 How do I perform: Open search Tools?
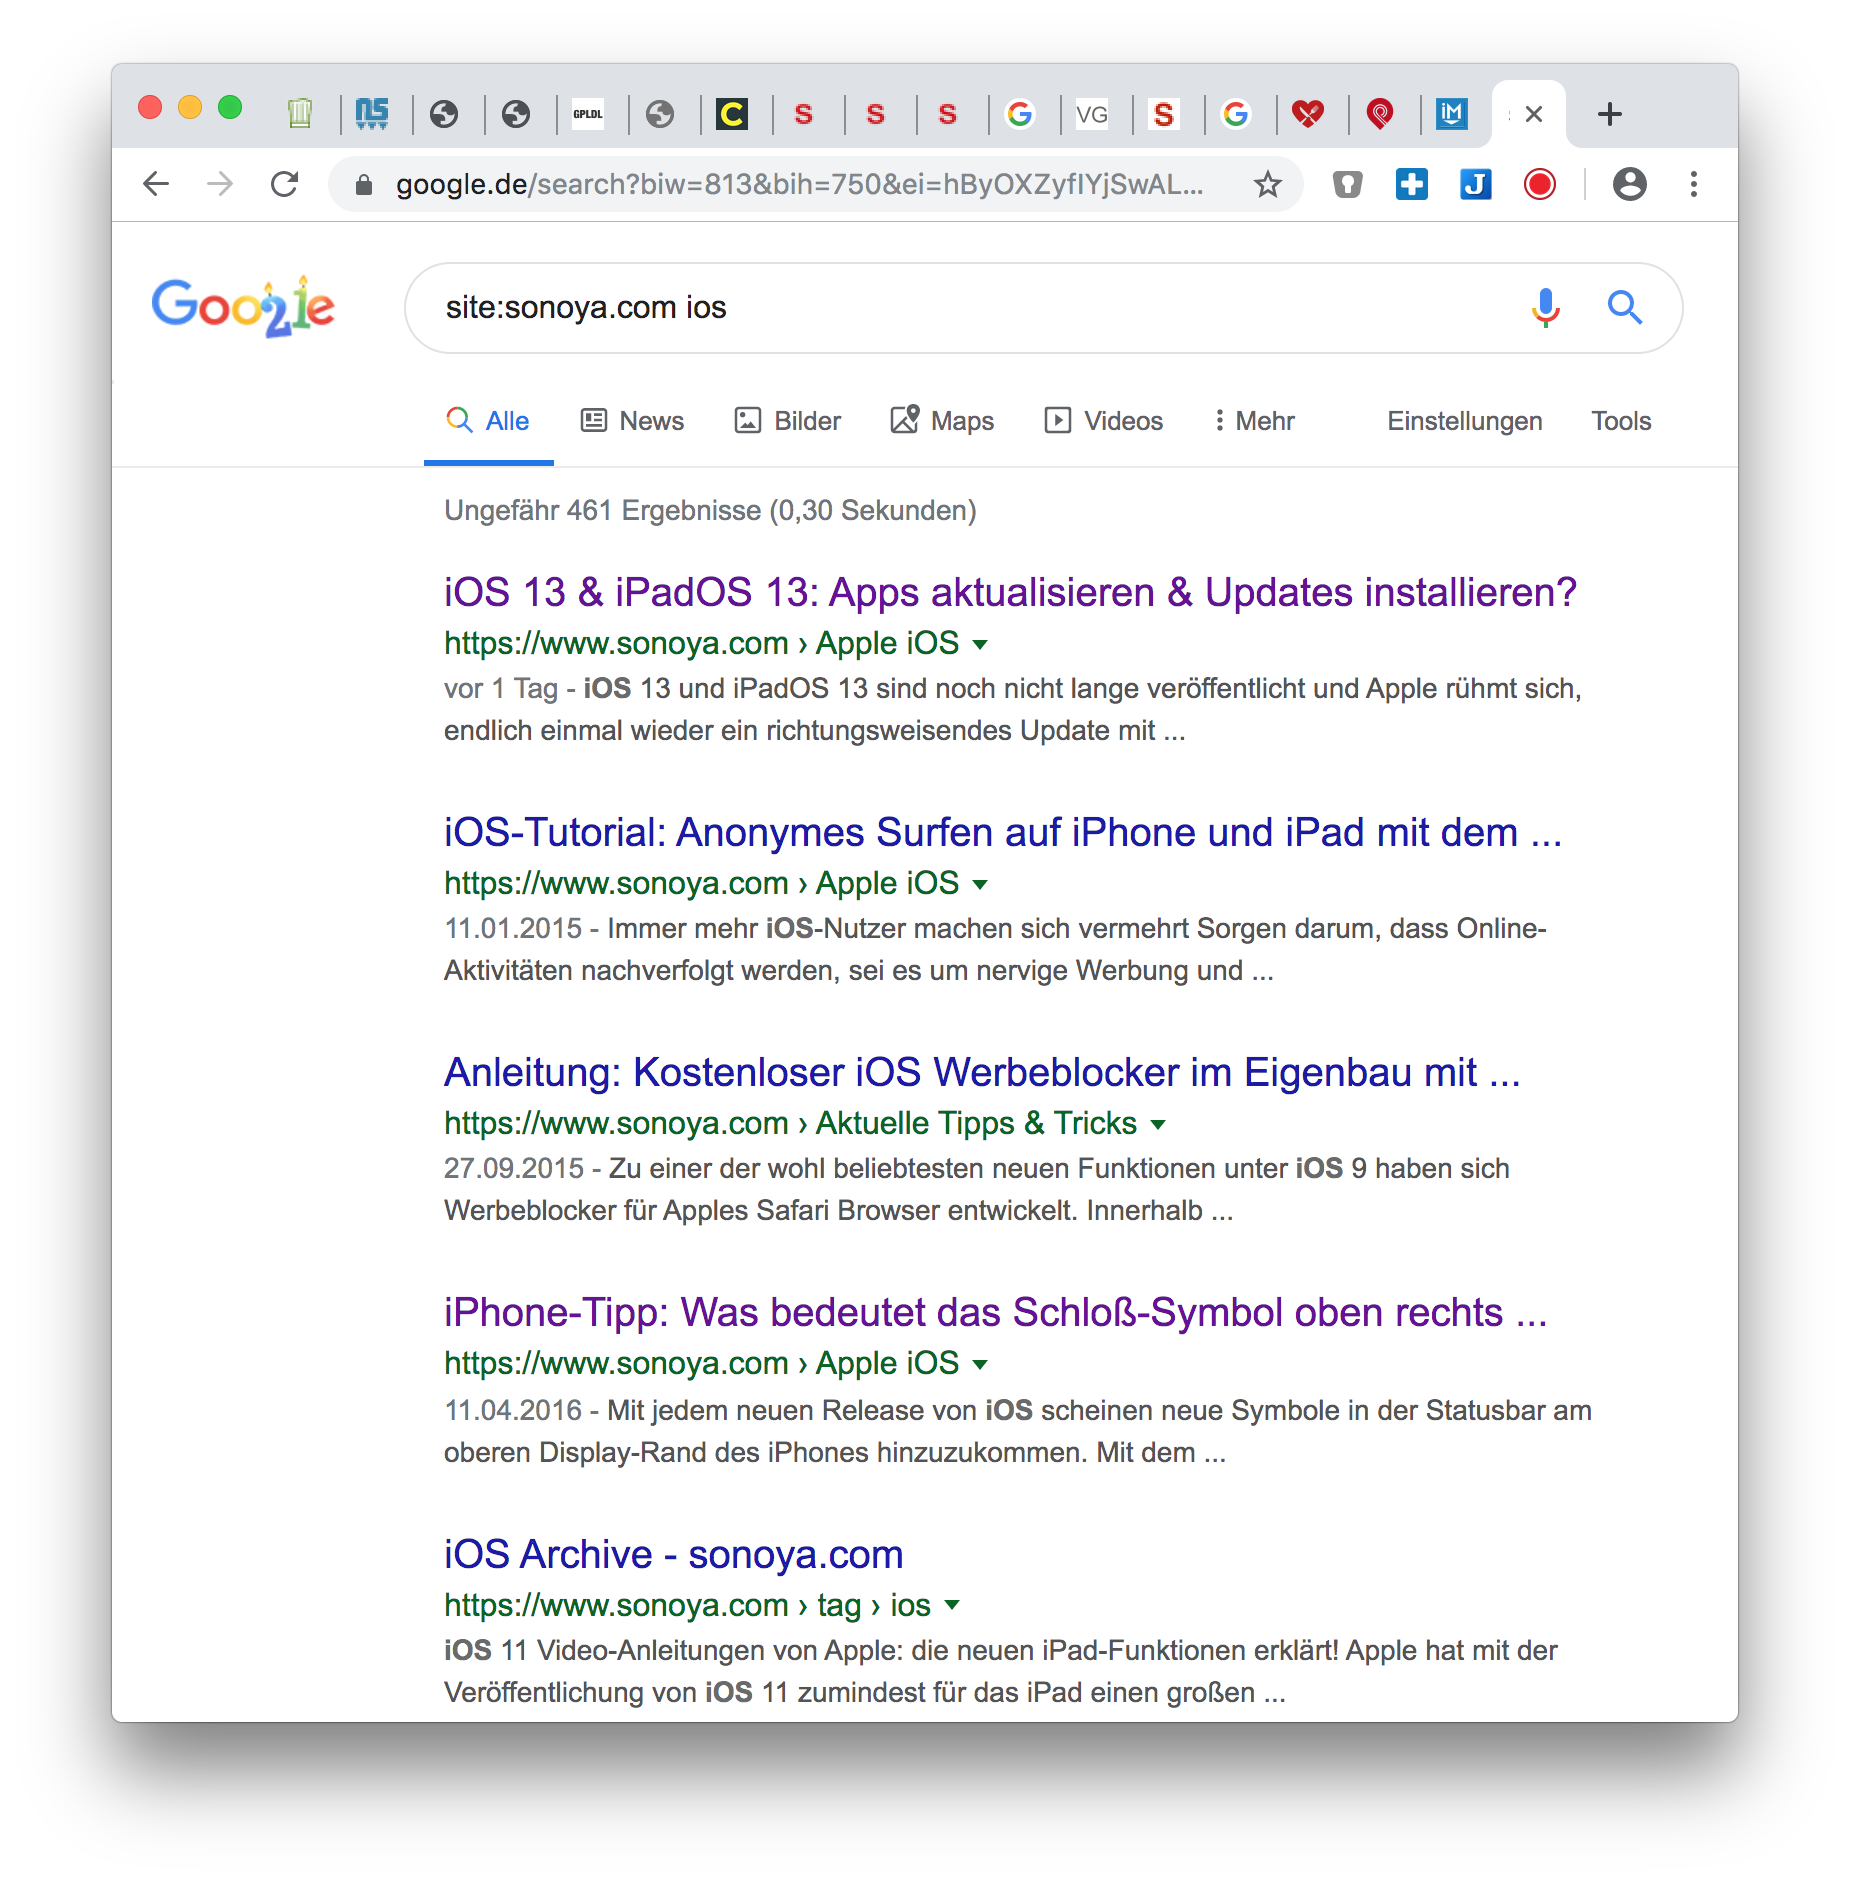pyautogui.click(x=1621, y=421)
